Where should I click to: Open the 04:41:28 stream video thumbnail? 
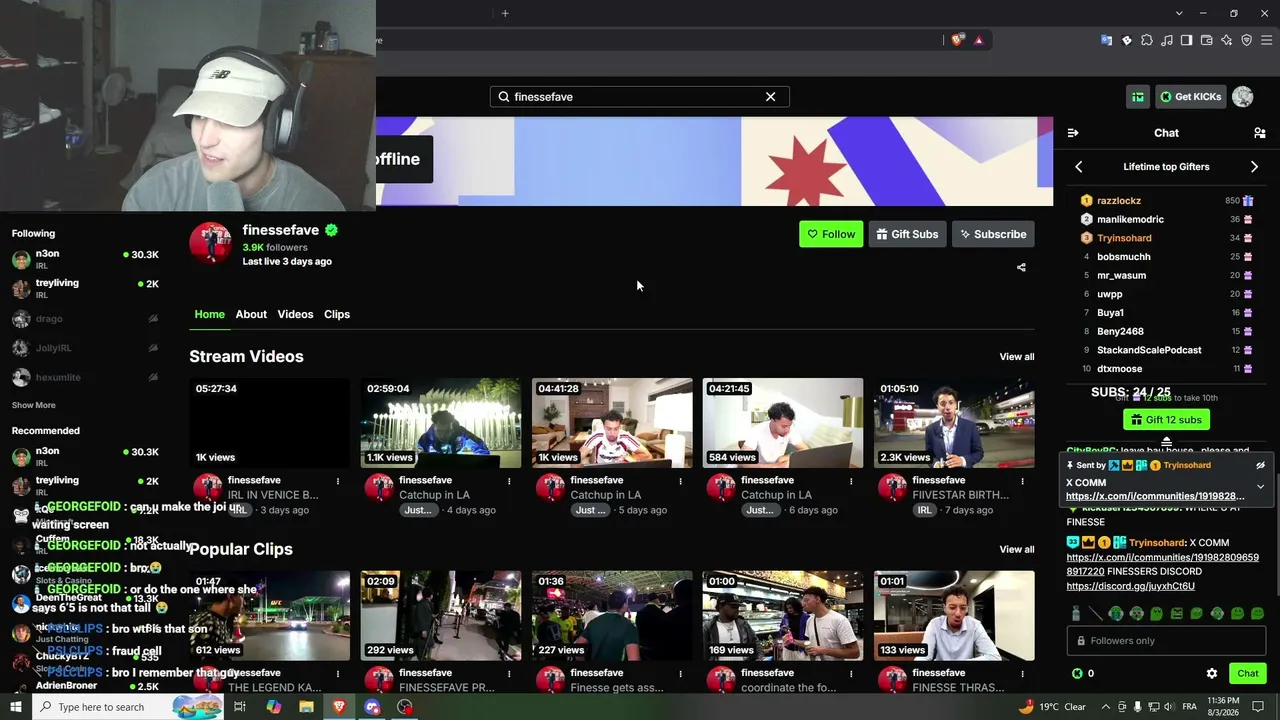tap(612, 423)
